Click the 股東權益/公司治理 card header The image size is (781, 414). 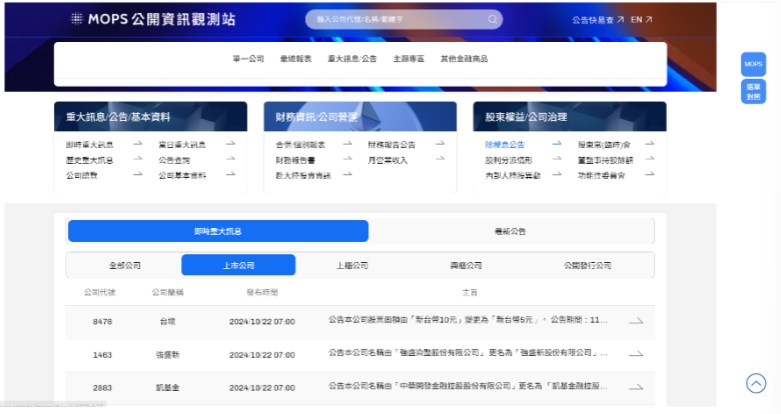[x=569, y=117]
